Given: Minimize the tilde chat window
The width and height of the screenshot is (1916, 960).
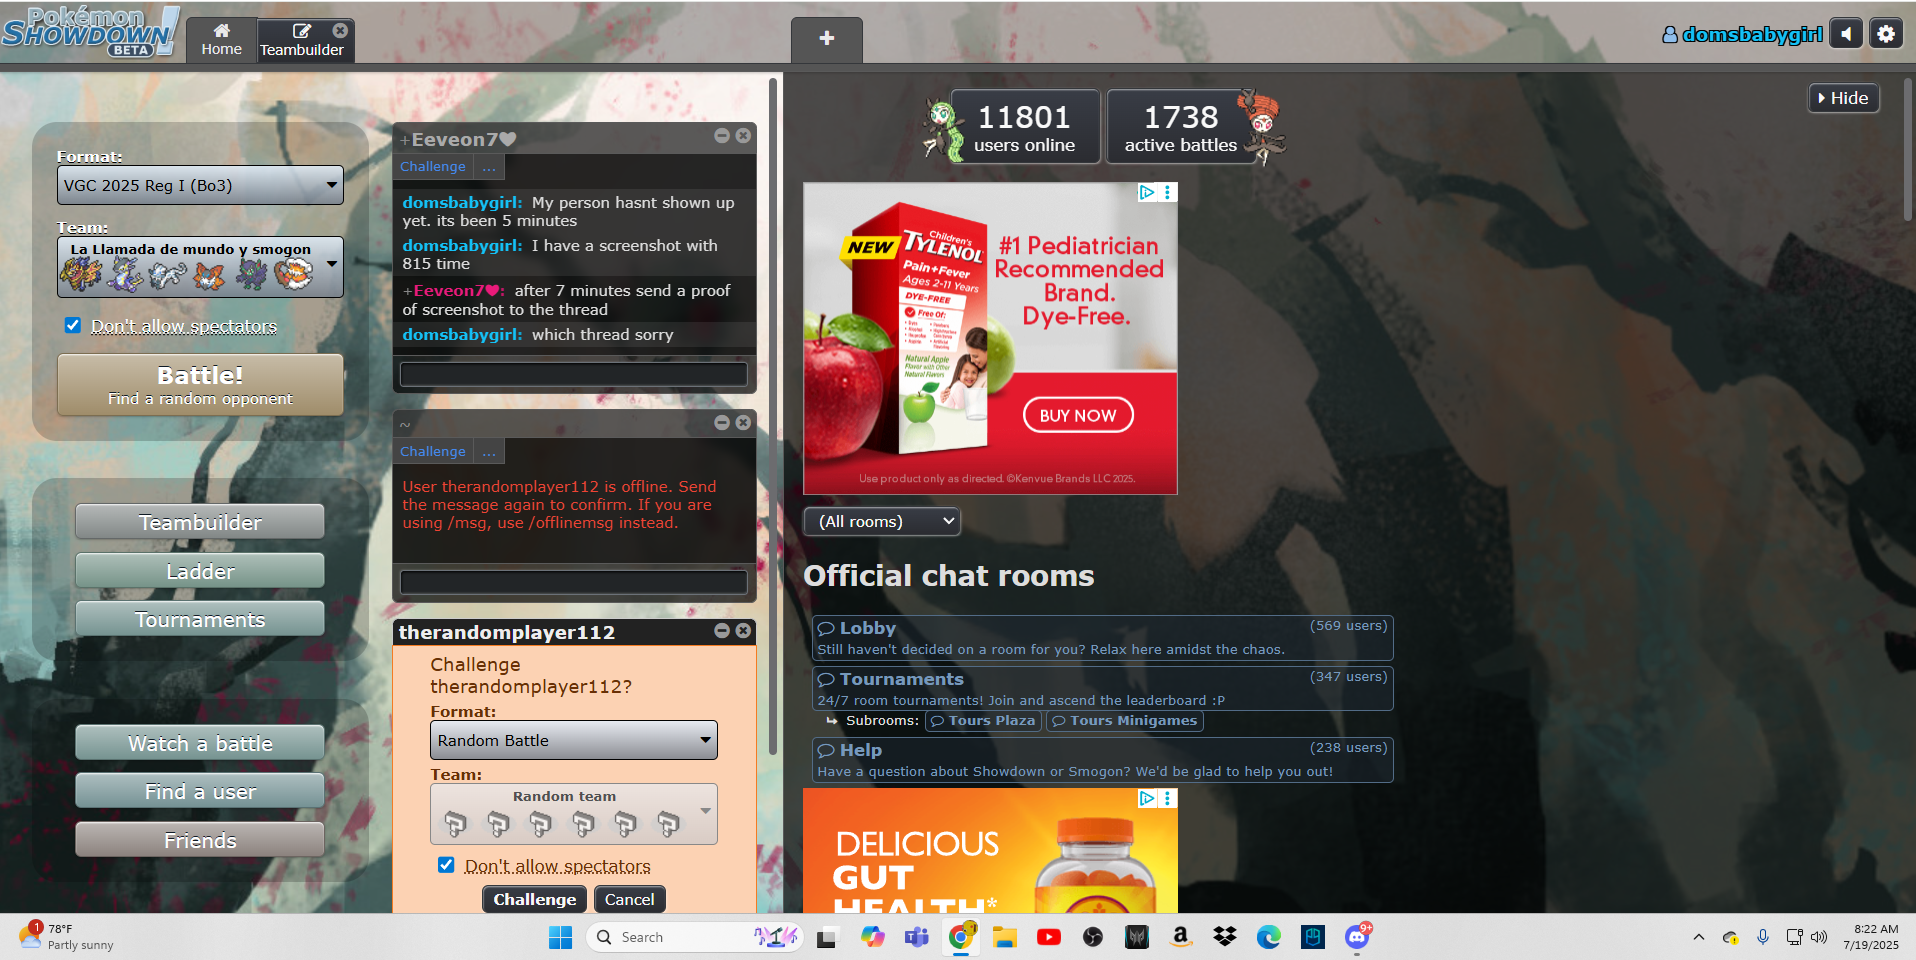Looking at the screenshot, I should (x=722, y=423).
